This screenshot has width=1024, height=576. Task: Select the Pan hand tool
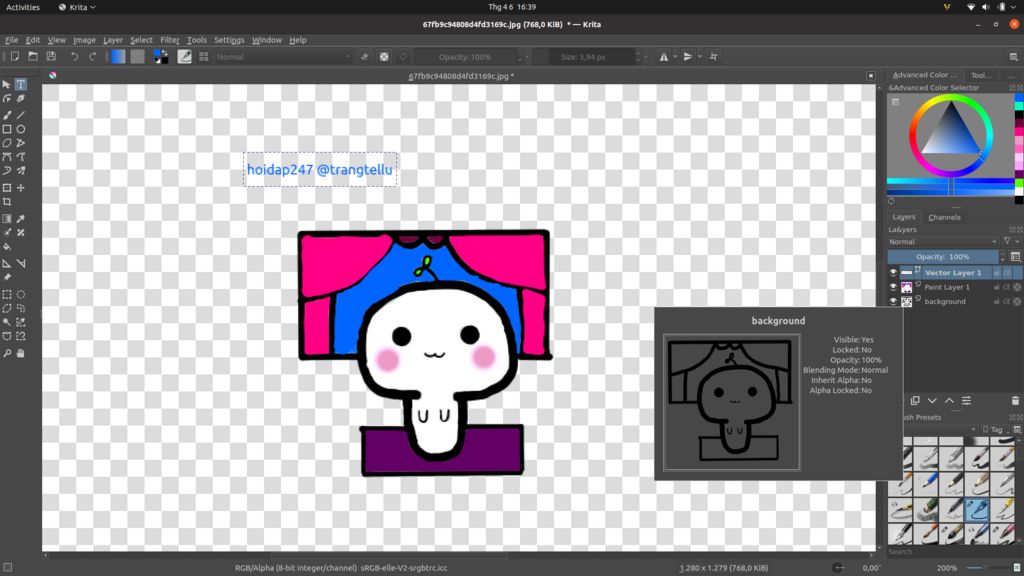20,353
